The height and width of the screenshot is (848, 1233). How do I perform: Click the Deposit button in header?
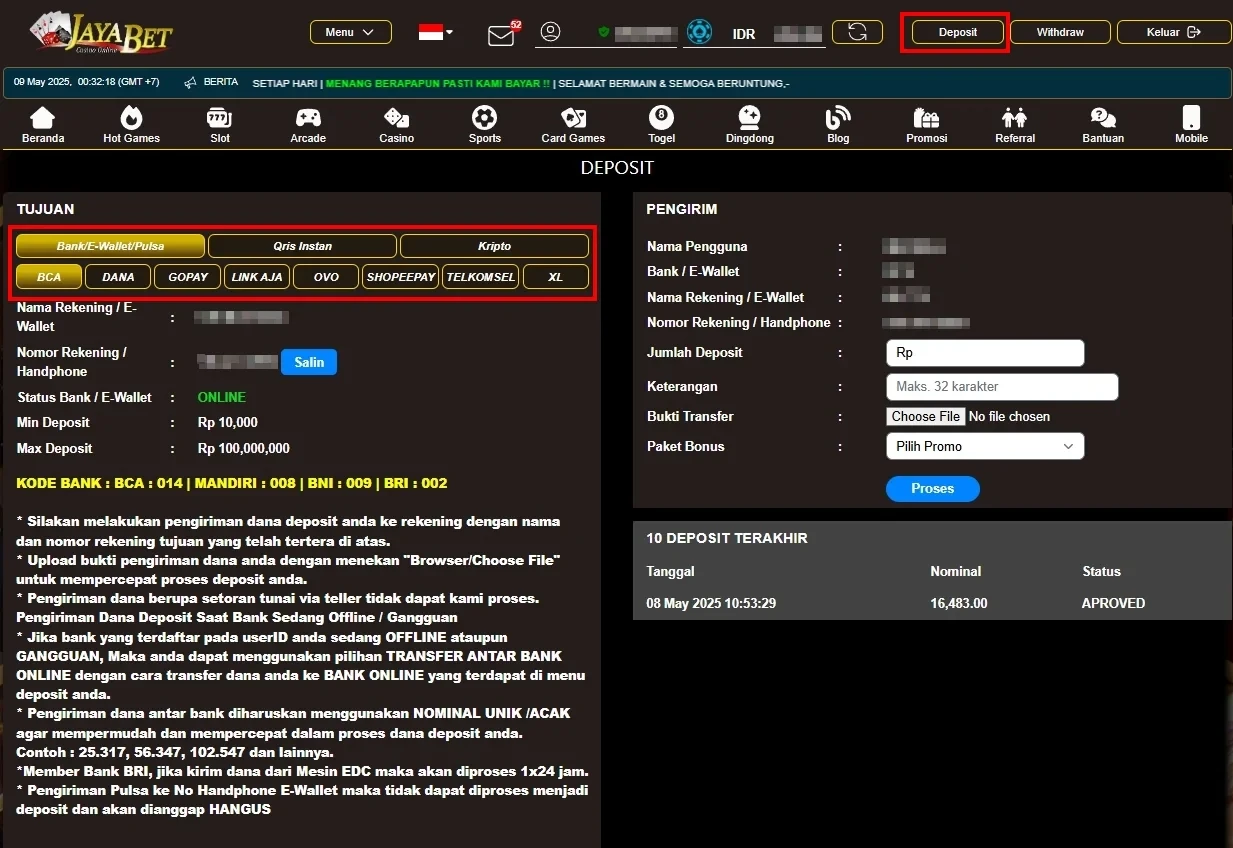pyautogui.click(x=957, y=32)
